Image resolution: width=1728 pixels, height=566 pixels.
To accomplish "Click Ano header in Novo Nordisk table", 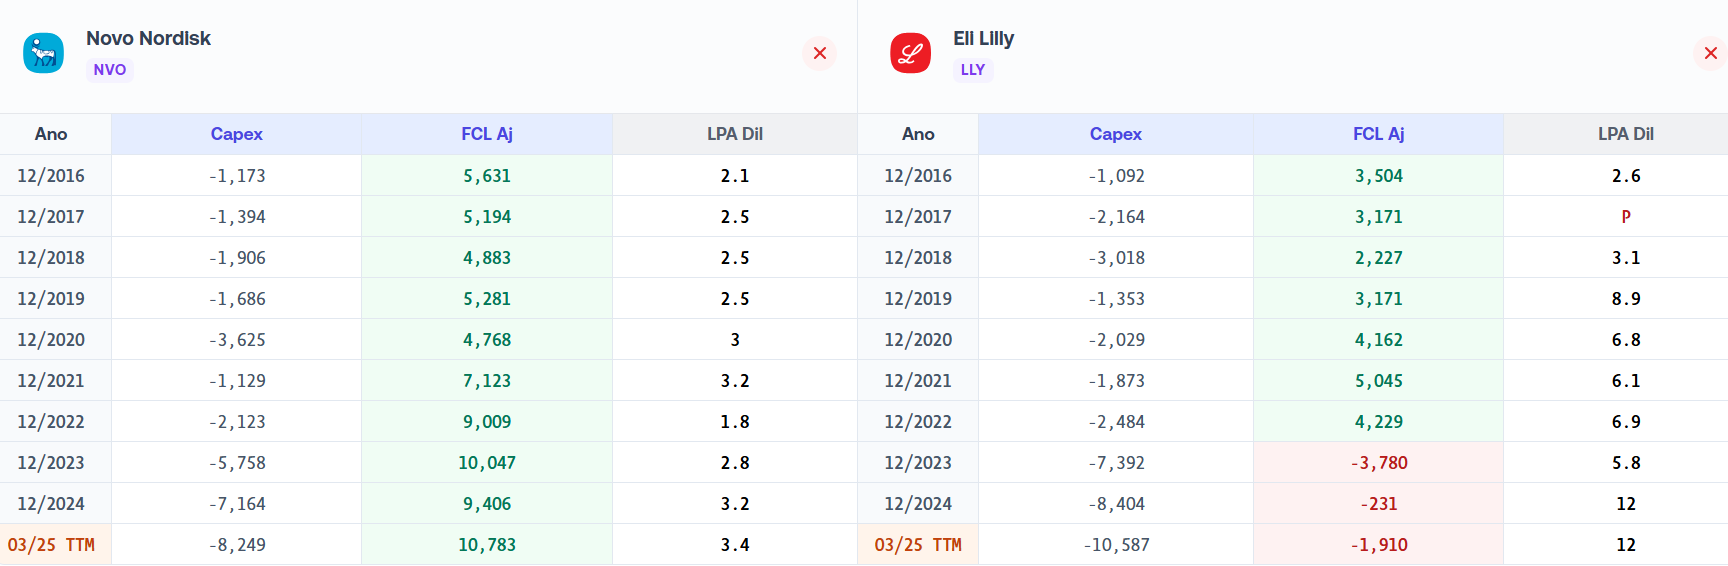I will [51, 134].
